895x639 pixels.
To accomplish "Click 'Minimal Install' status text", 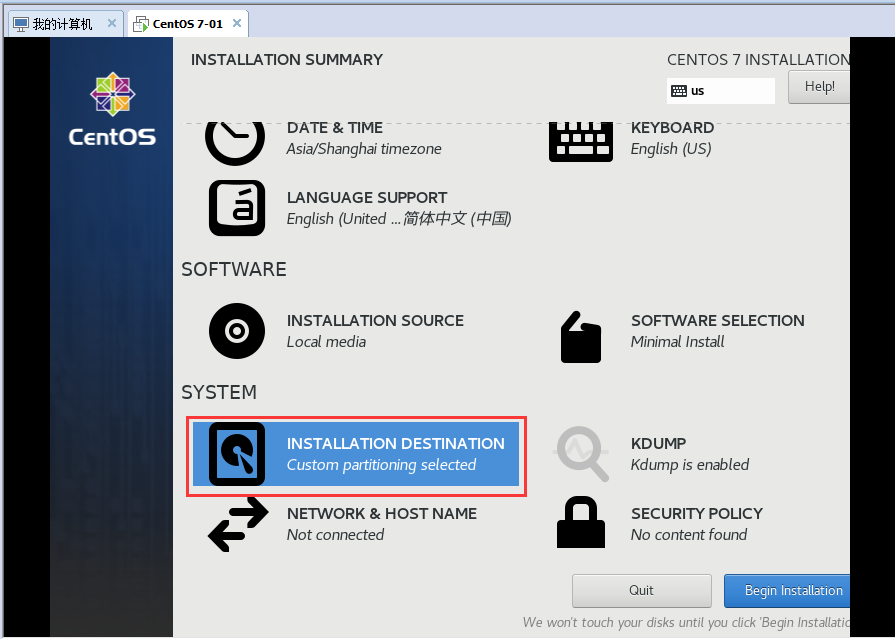I will point(678,342).
